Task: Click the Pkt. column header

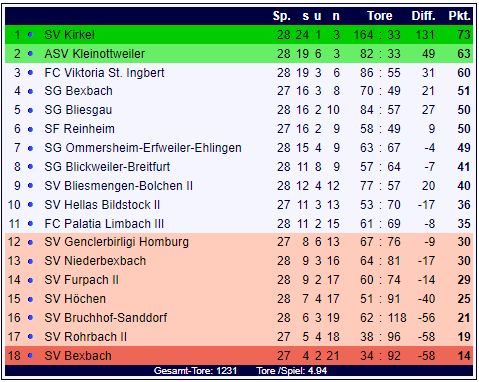Action: tap(459, 16)
